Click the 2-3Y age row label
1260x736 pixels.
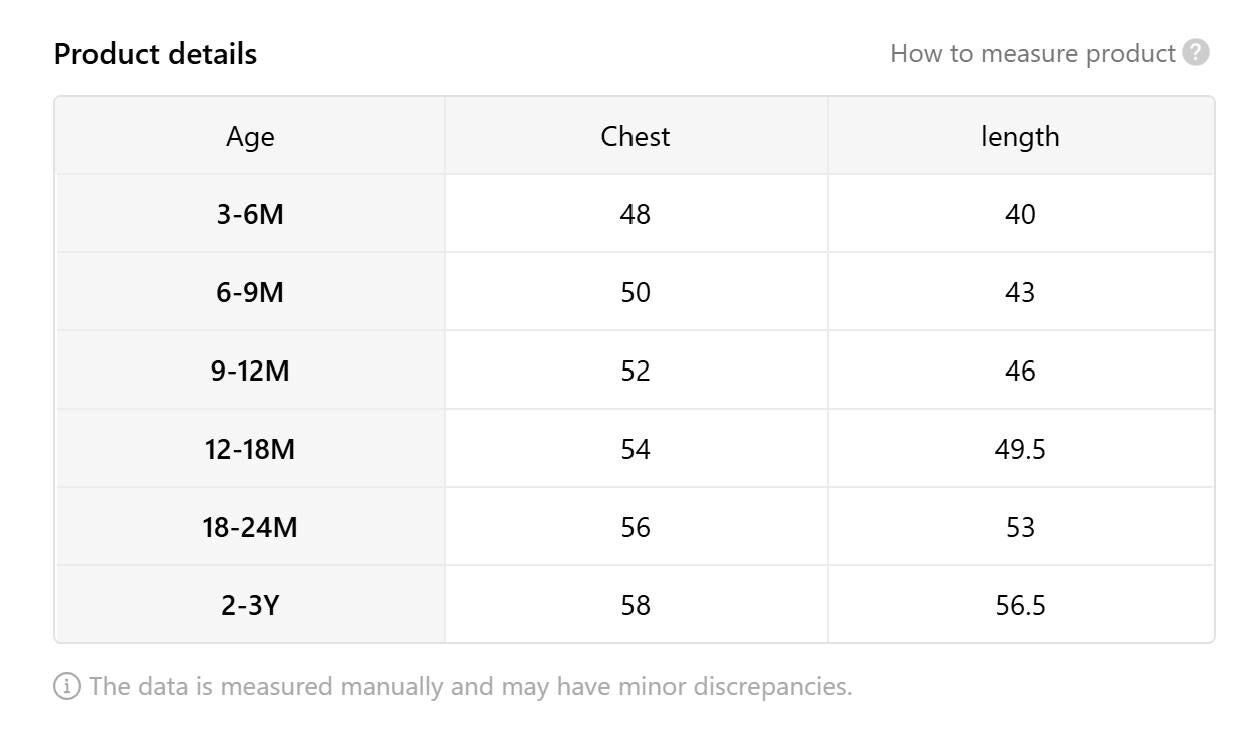[x=250, y=605]
